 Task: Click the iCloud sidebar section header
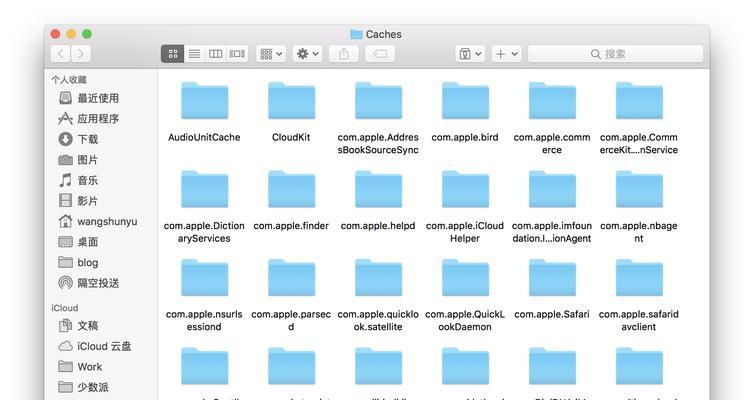tap(65, 308)
